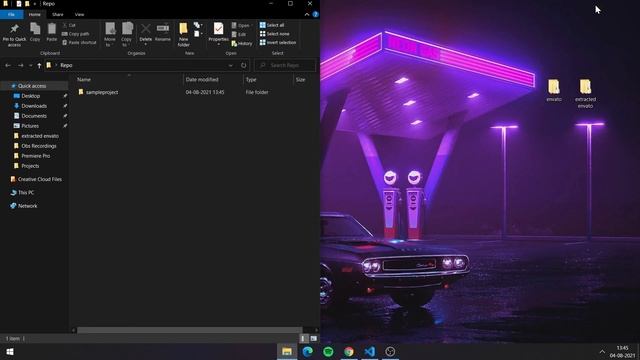Expand the address bar history dropdown

pos(231,65)
